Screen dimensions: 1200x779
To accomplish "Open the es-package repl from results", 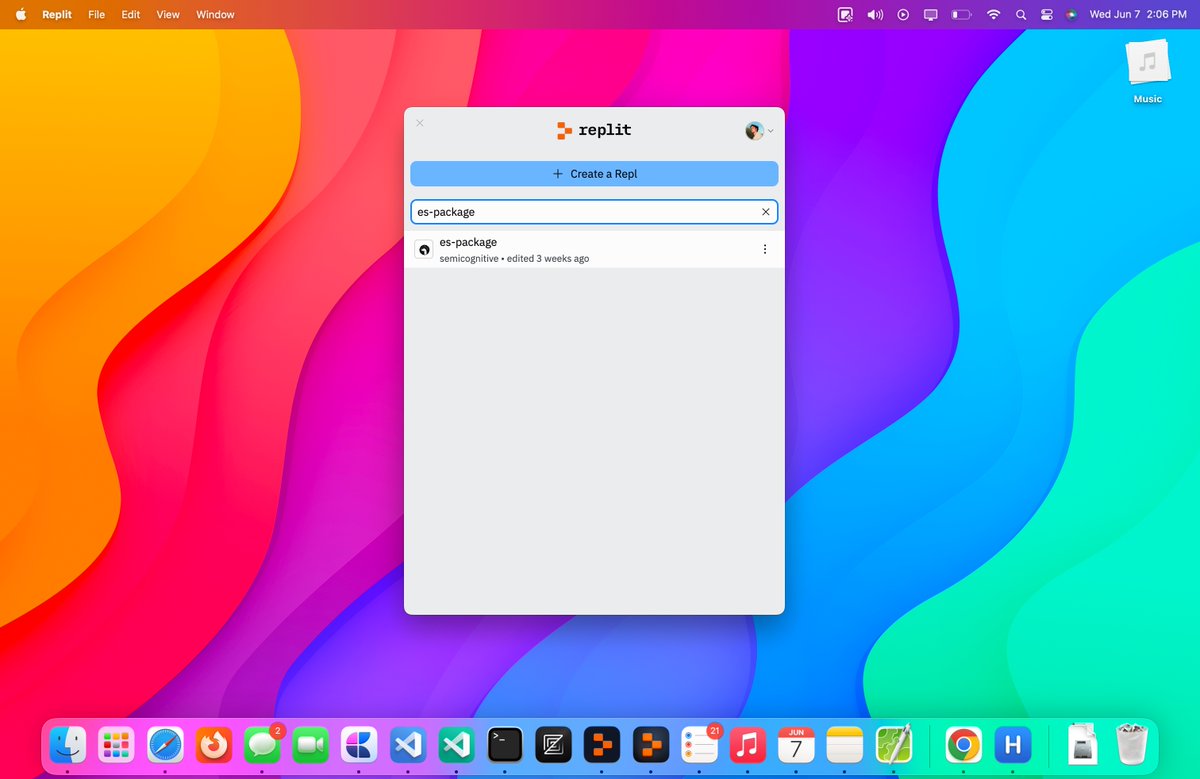I will [594, 250].
